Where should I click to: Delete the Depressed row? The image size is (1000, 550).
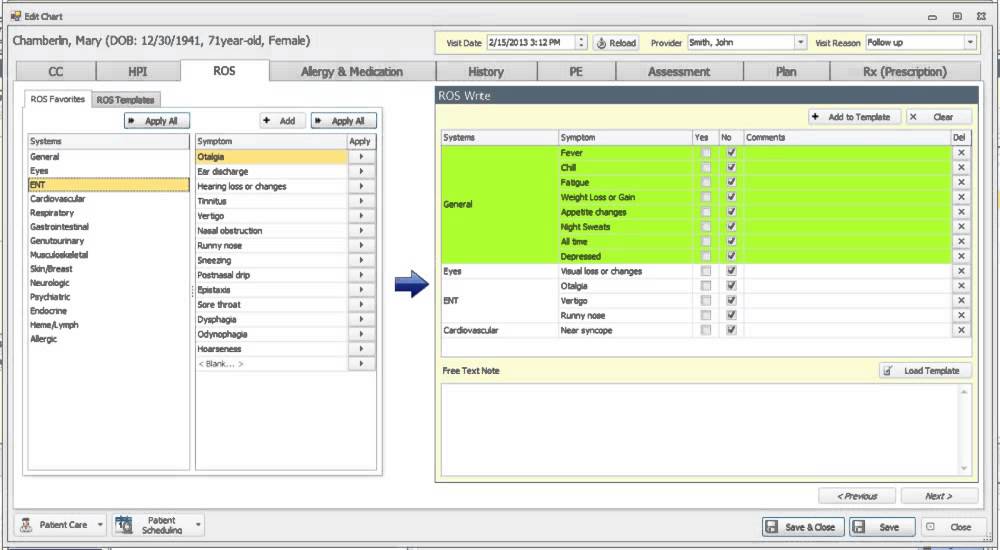click(961, 256)
